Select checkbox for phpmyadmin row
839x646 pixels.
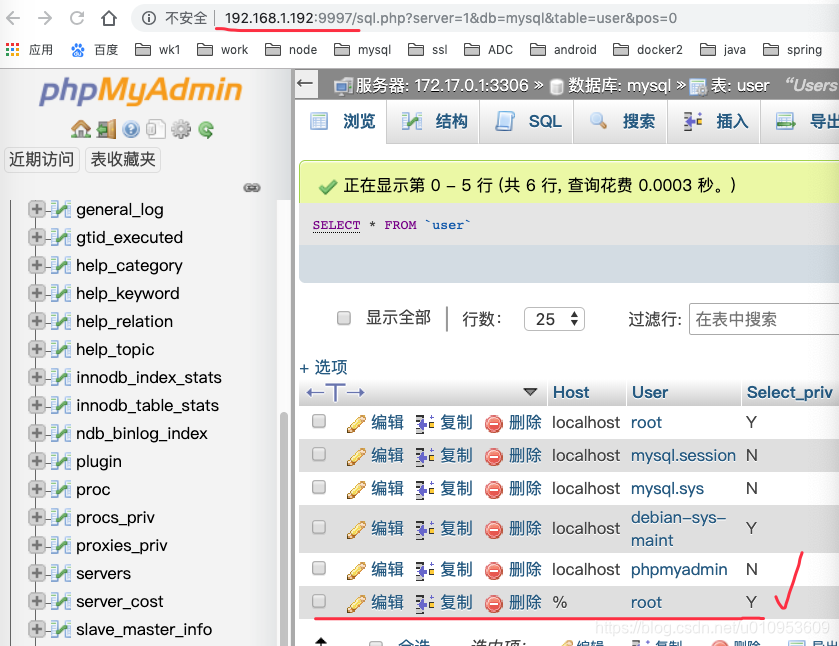319,568
